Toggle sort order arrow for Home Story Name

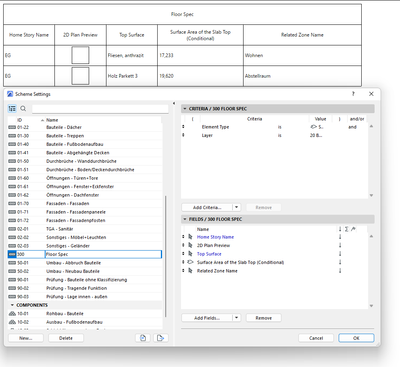(340, 237)
